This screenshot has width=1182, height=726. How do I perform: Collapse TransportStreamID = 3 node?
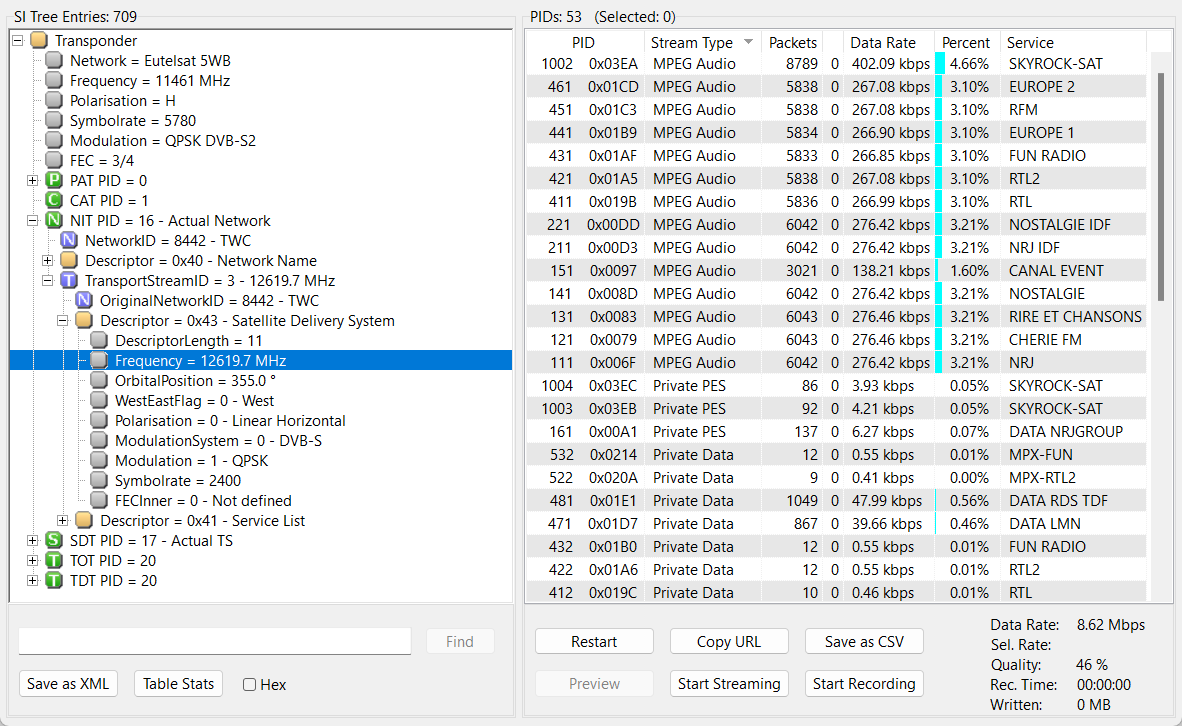coord(47,280)
